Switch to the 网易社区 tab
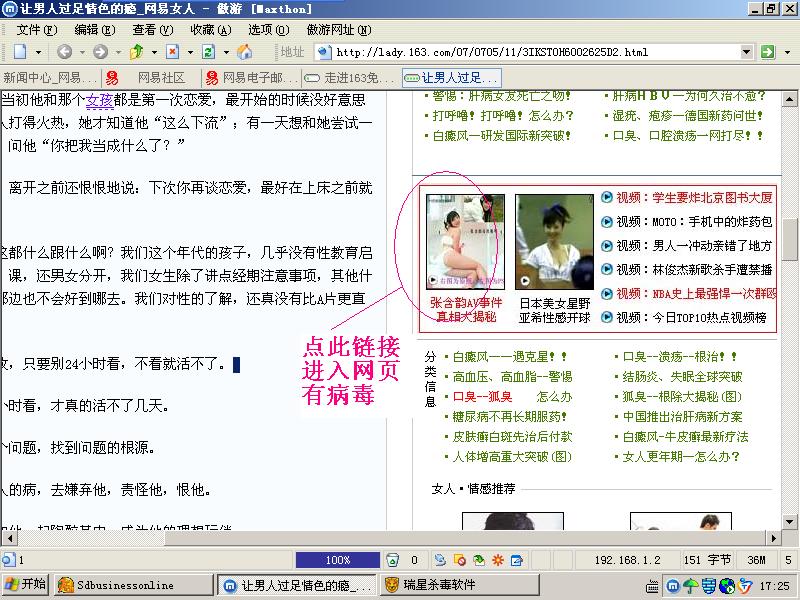The width and height of the screenshot is (800, 600). [x=151, y=78]
